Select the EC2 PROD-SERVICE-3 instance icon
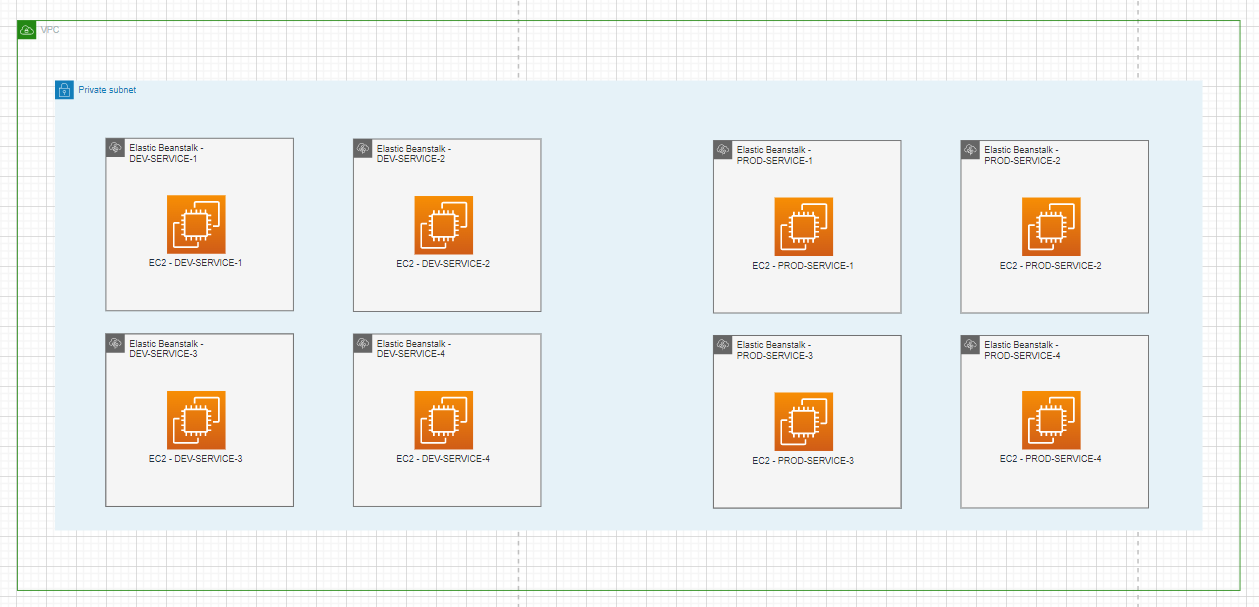Viewport: 1259px width, 607px height. [x=804, y=421]
